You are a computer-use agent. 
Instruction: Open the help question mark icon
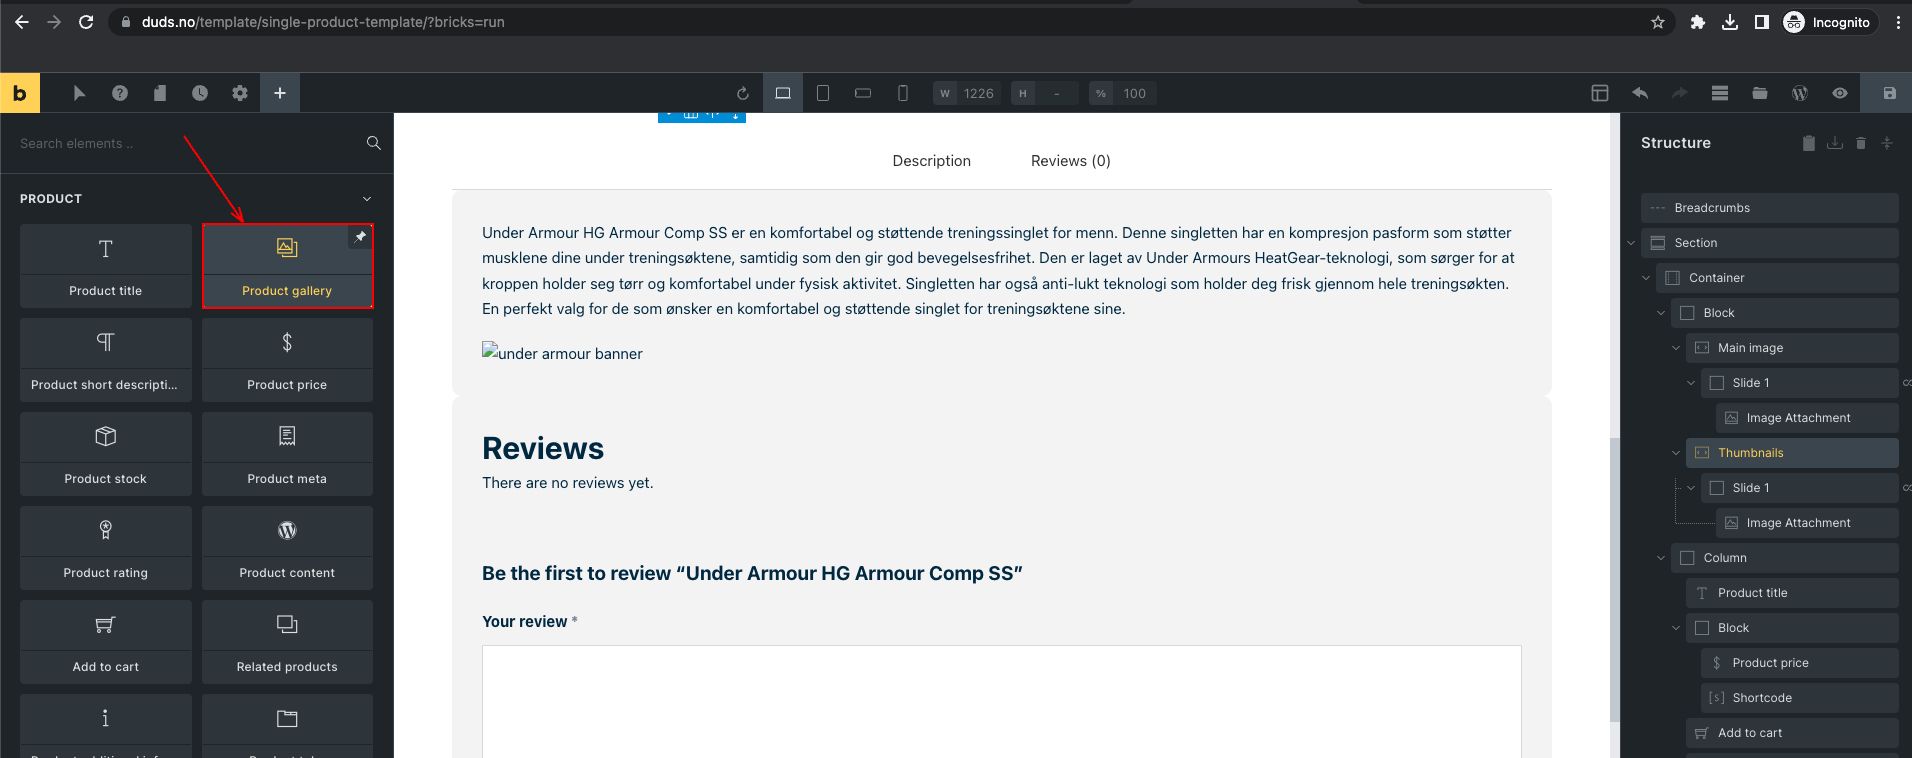[x=120, y=93]
